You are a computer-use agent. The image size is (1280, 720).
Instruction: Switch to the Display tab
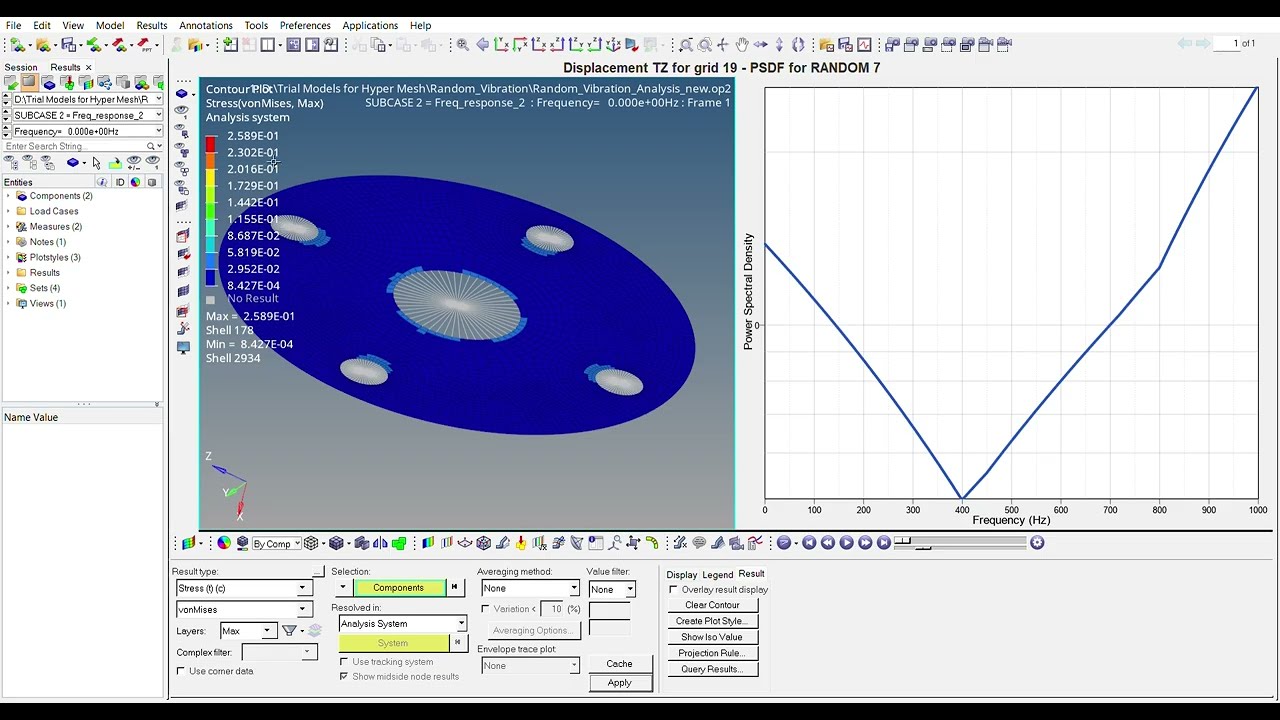pos(681,575)
